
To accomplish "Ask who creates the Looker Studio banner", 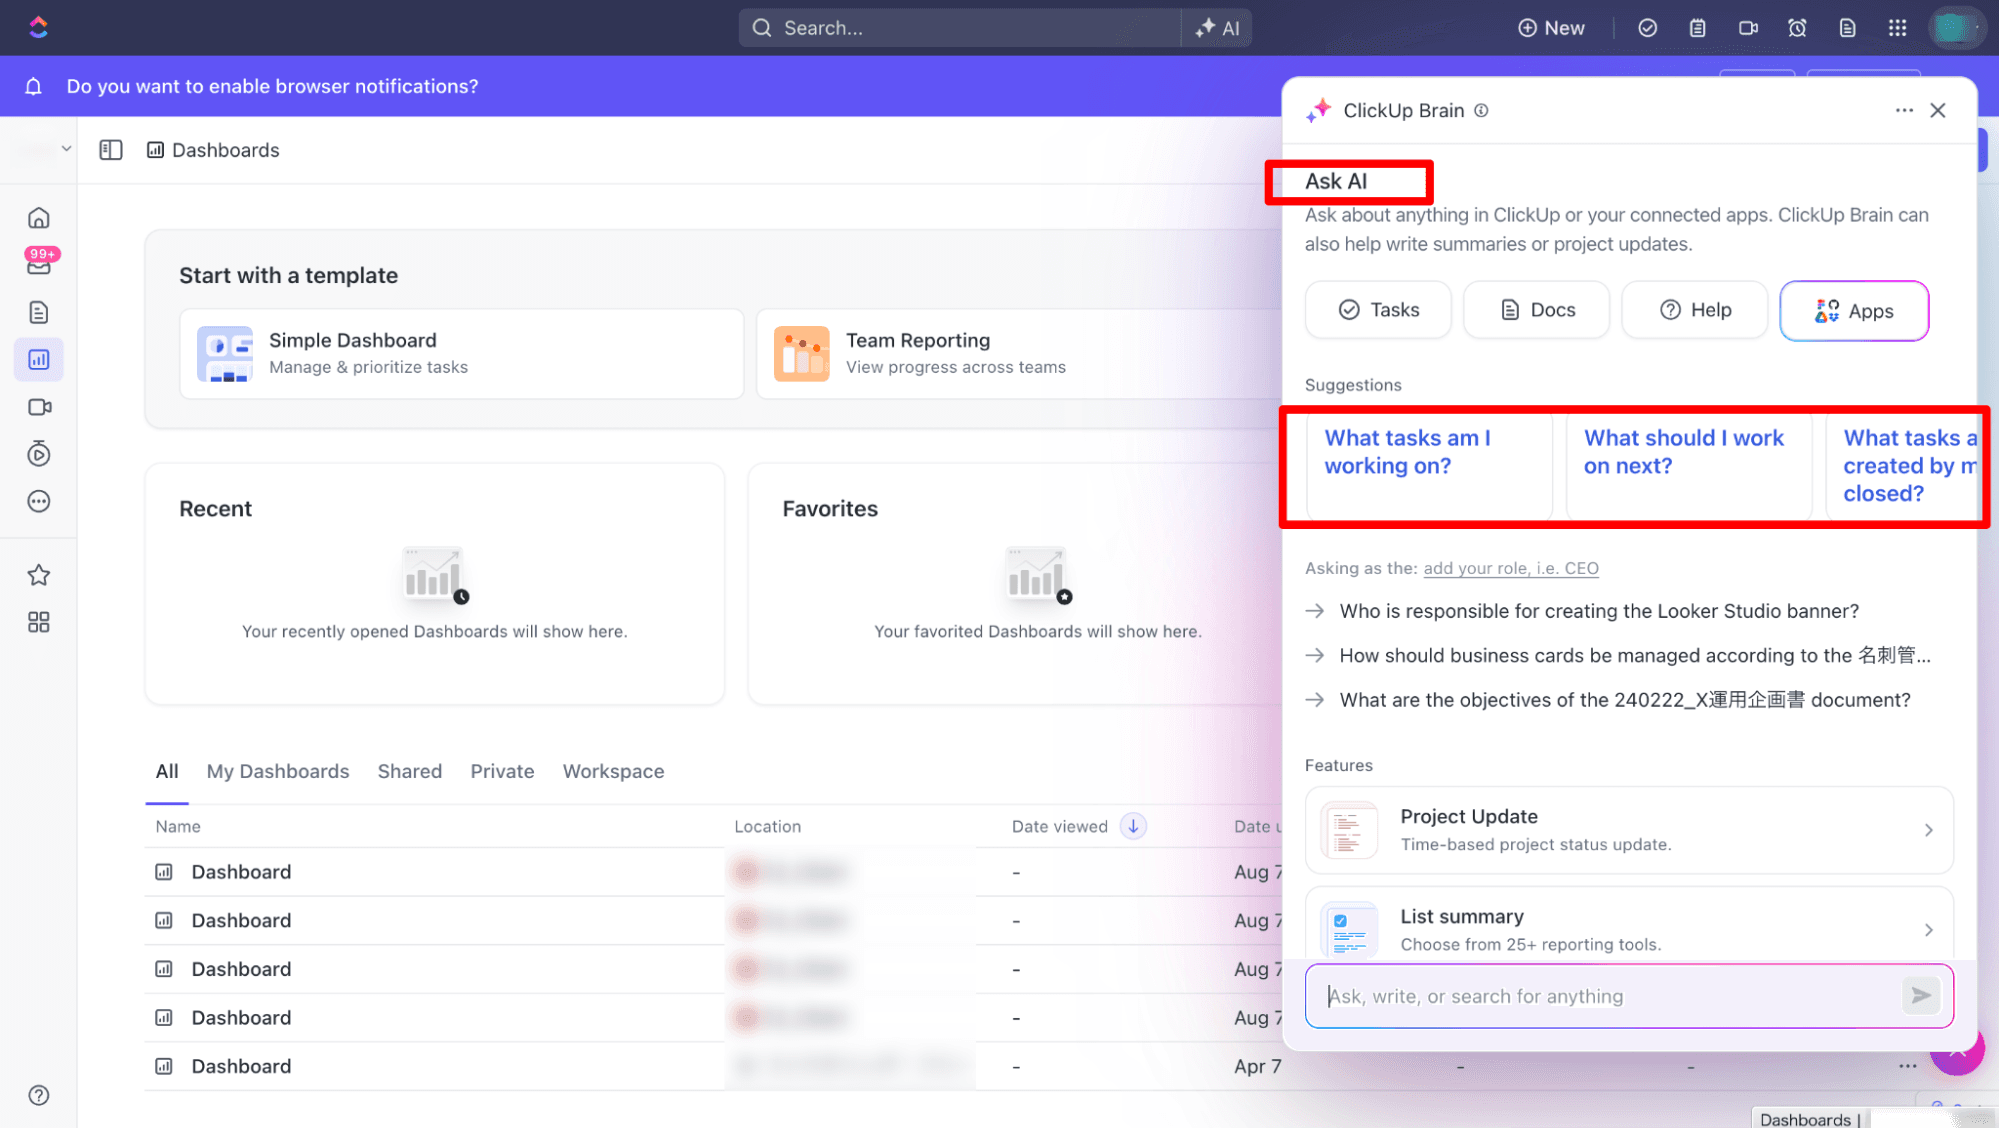I will [x=1599, y=611].
